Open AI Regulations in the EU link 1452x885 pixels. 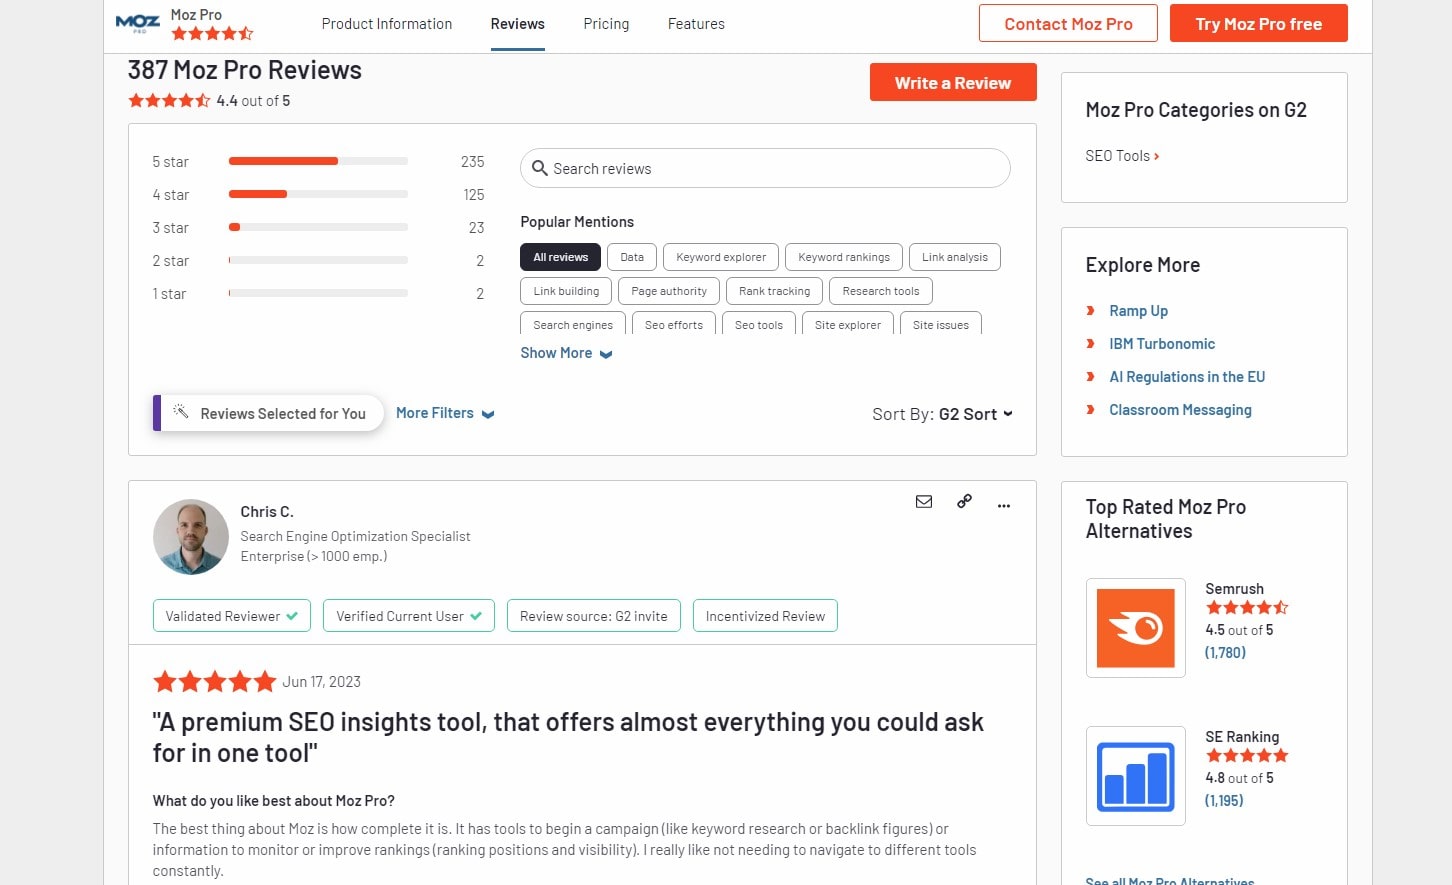[1187, 377]
